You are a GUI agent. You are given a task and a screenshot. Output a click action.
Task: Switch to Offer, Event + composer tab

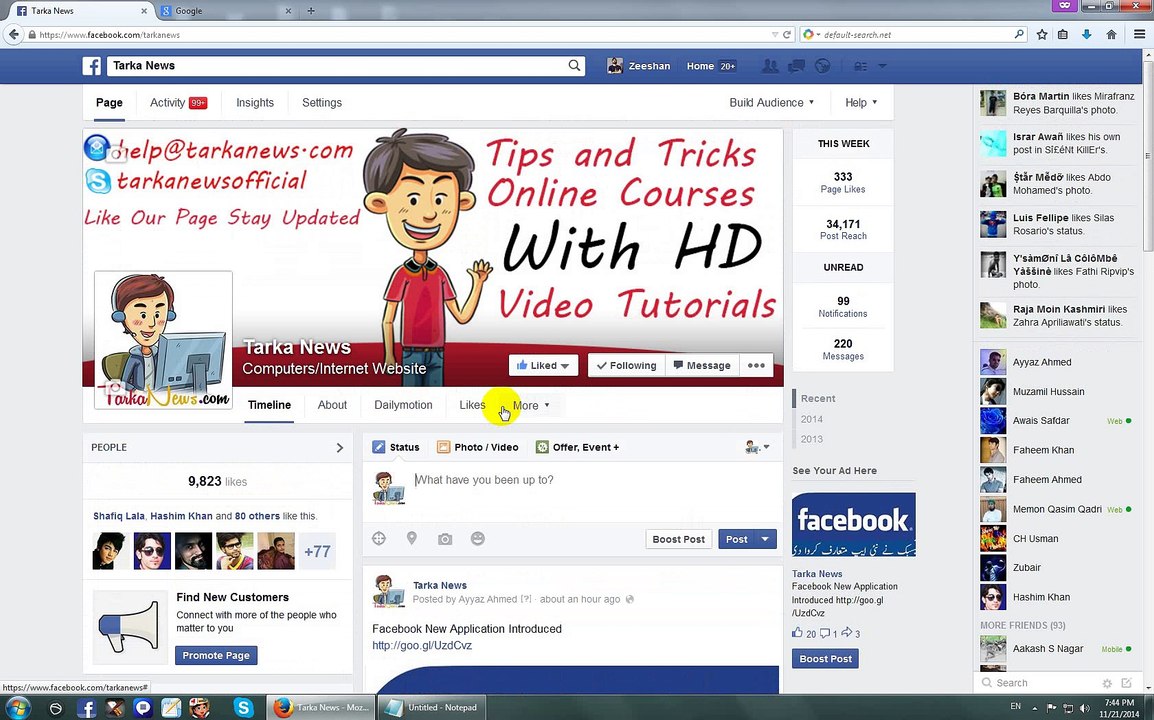(x=577, y=447)
